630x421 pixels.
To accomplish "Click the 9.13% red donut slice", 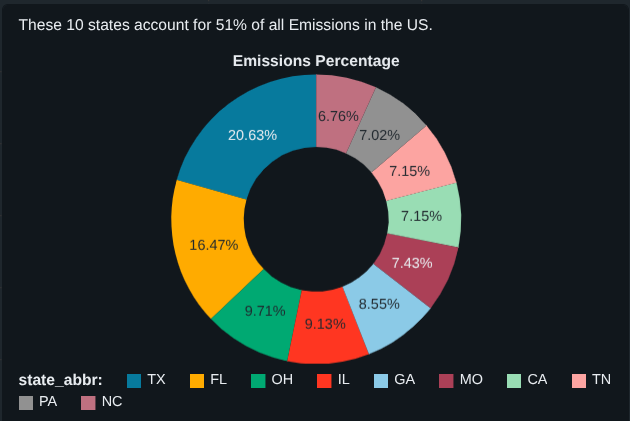I will click(325, 326).
